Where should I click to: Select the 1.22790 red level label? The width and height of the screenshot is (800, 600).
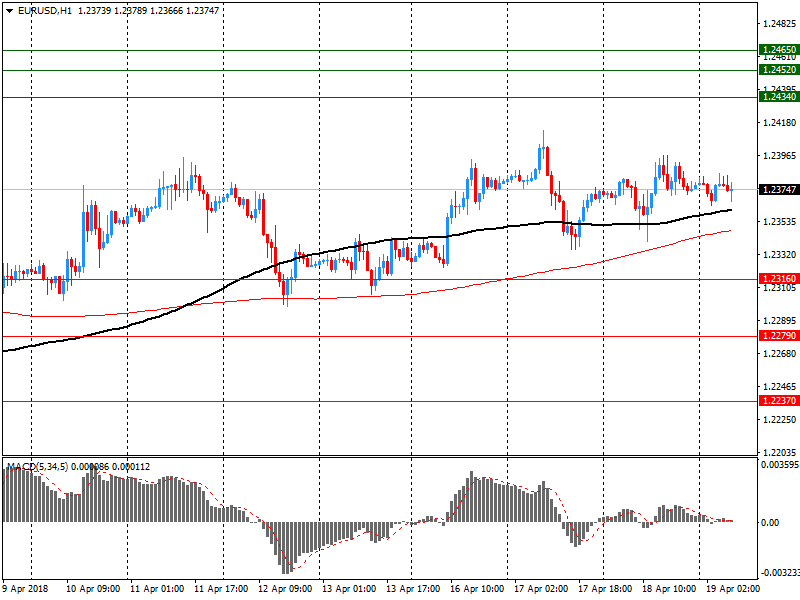point(779,336)
